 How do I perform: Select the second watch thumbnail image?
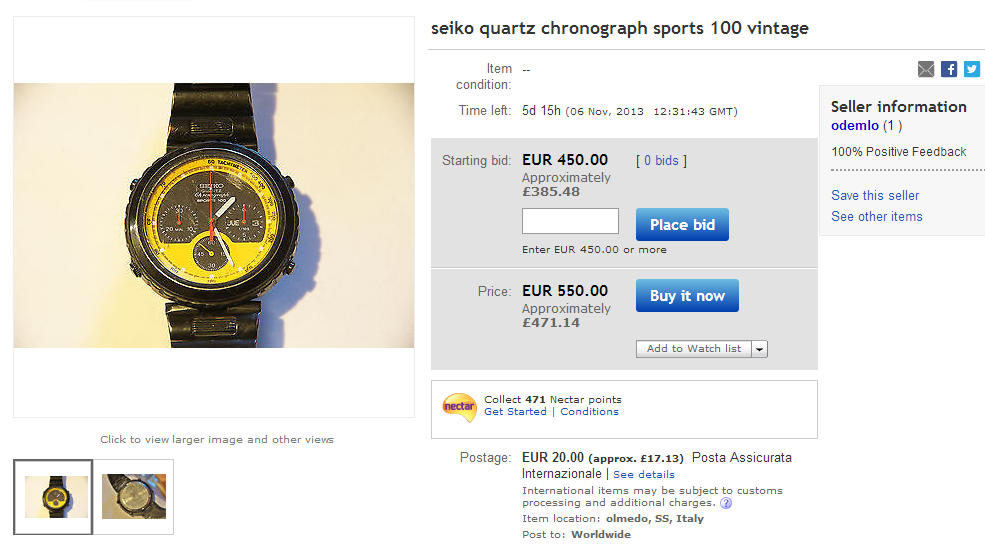point(134,496)
